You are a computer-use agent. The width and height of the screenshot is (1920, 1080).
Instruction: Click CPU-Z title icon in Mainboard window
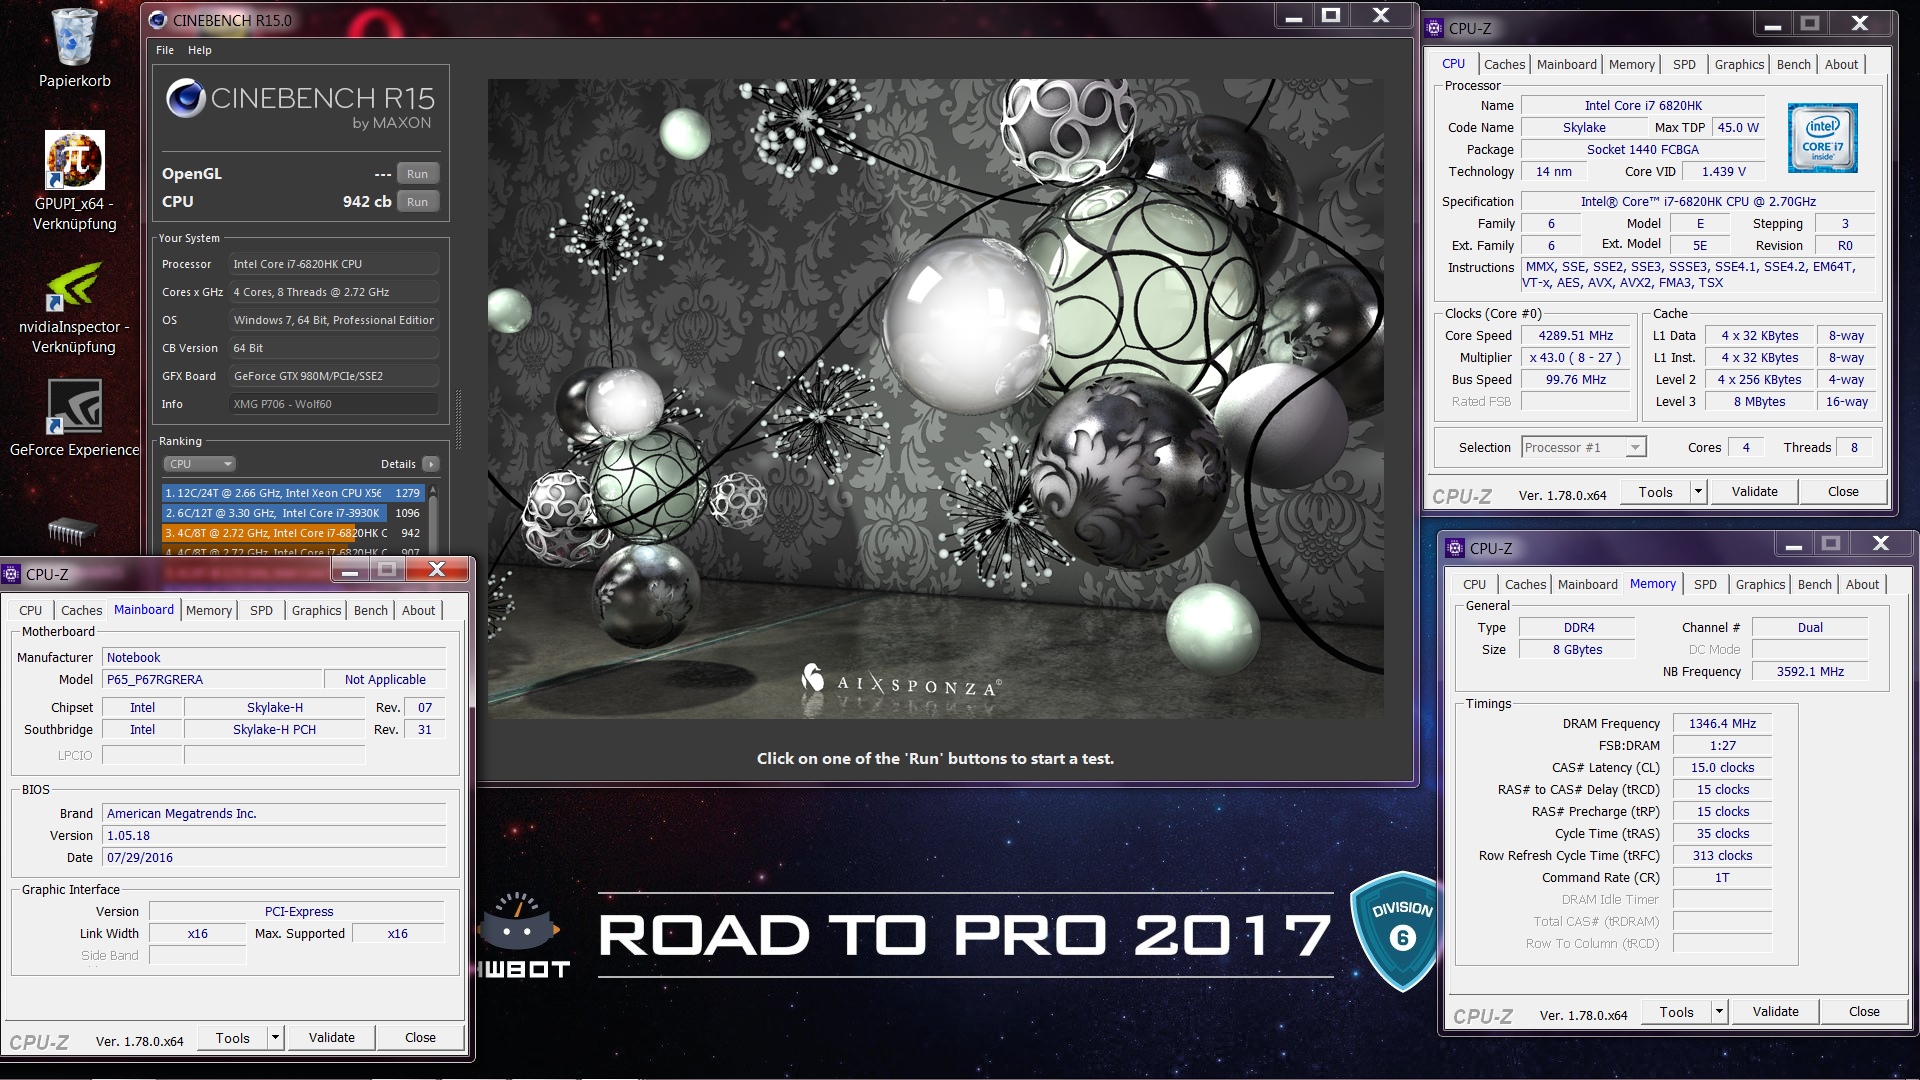[12, 574]
